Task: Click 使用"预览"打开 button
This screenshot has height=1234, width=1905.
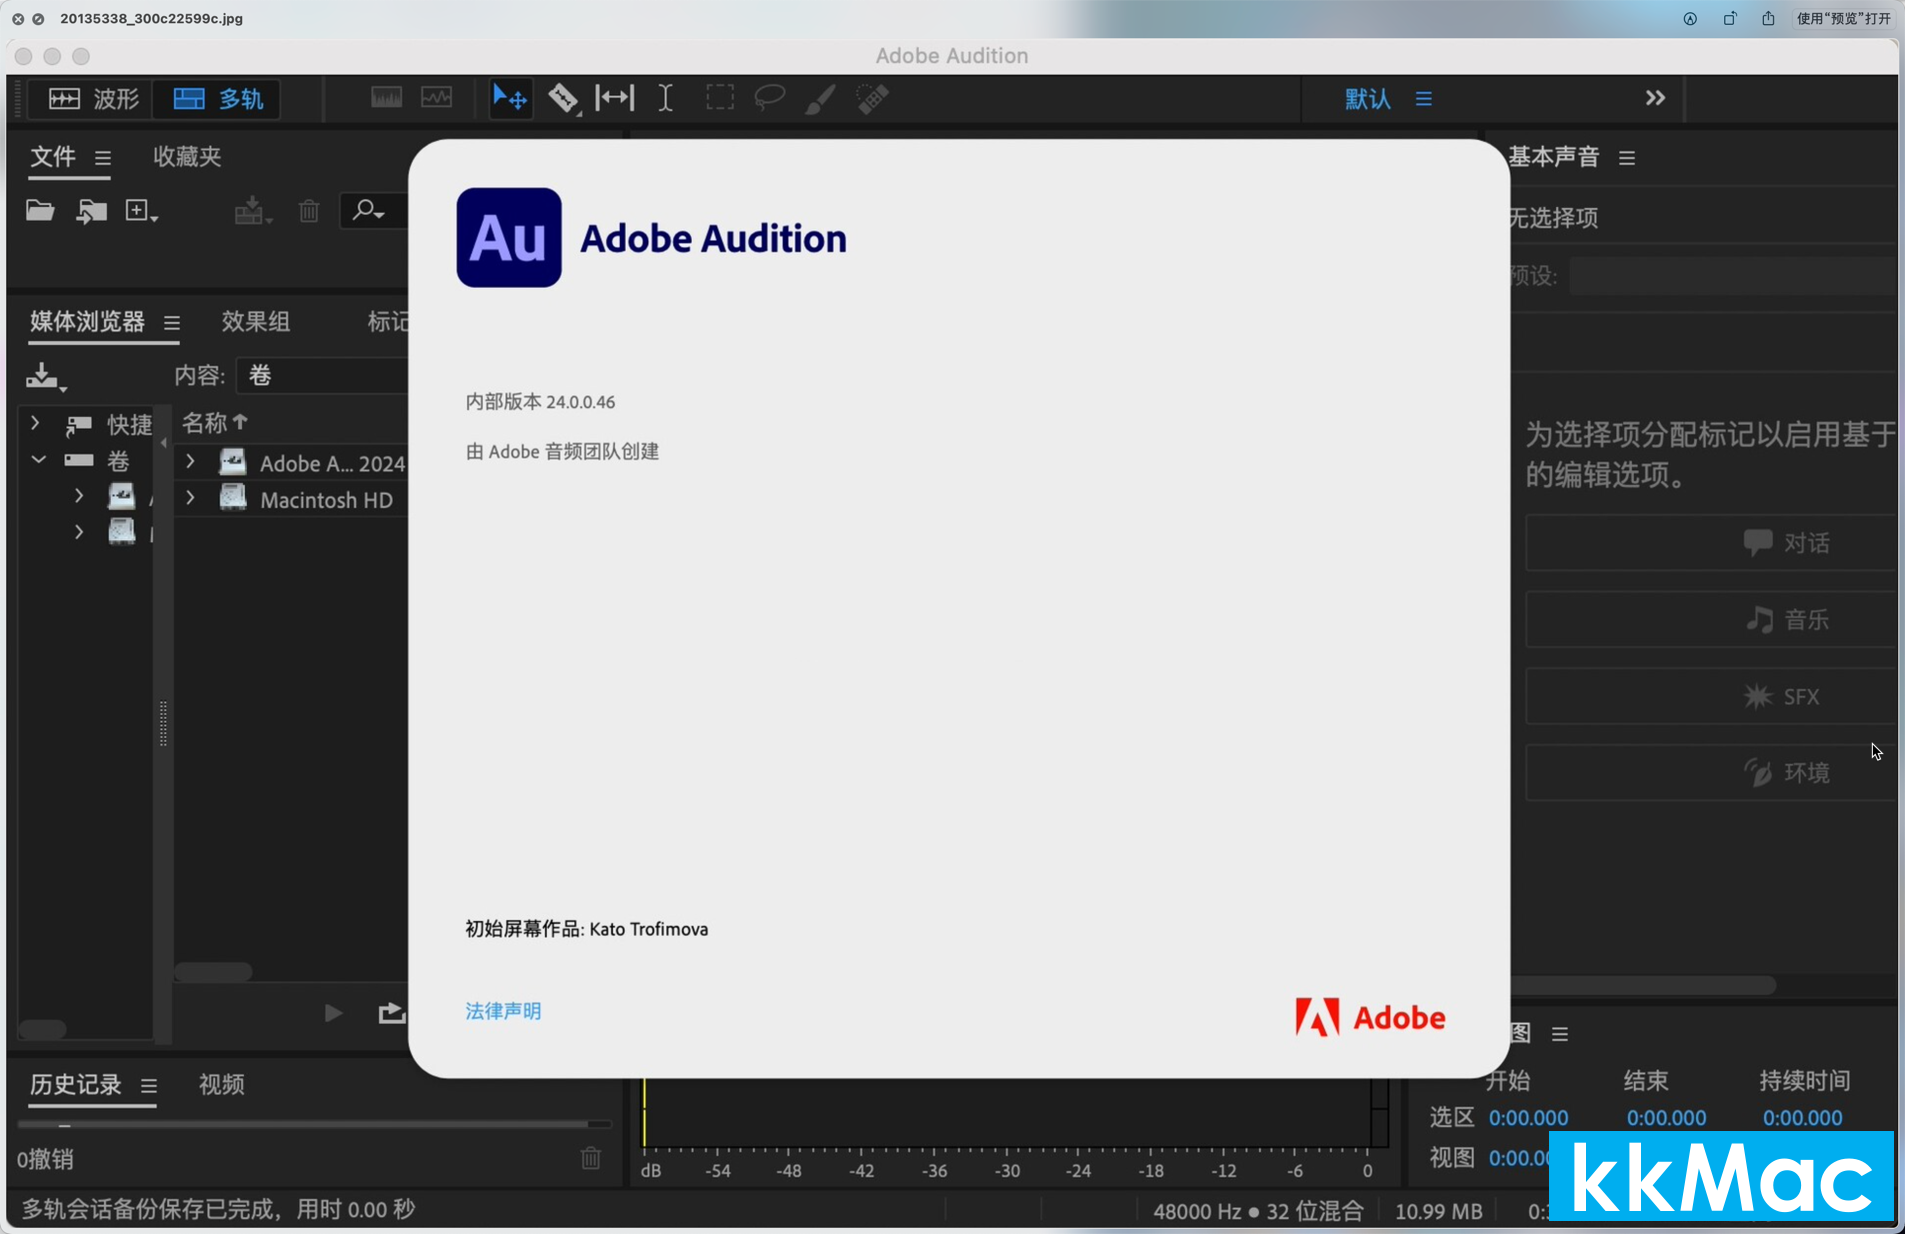Action: [x=1843, y=18]
